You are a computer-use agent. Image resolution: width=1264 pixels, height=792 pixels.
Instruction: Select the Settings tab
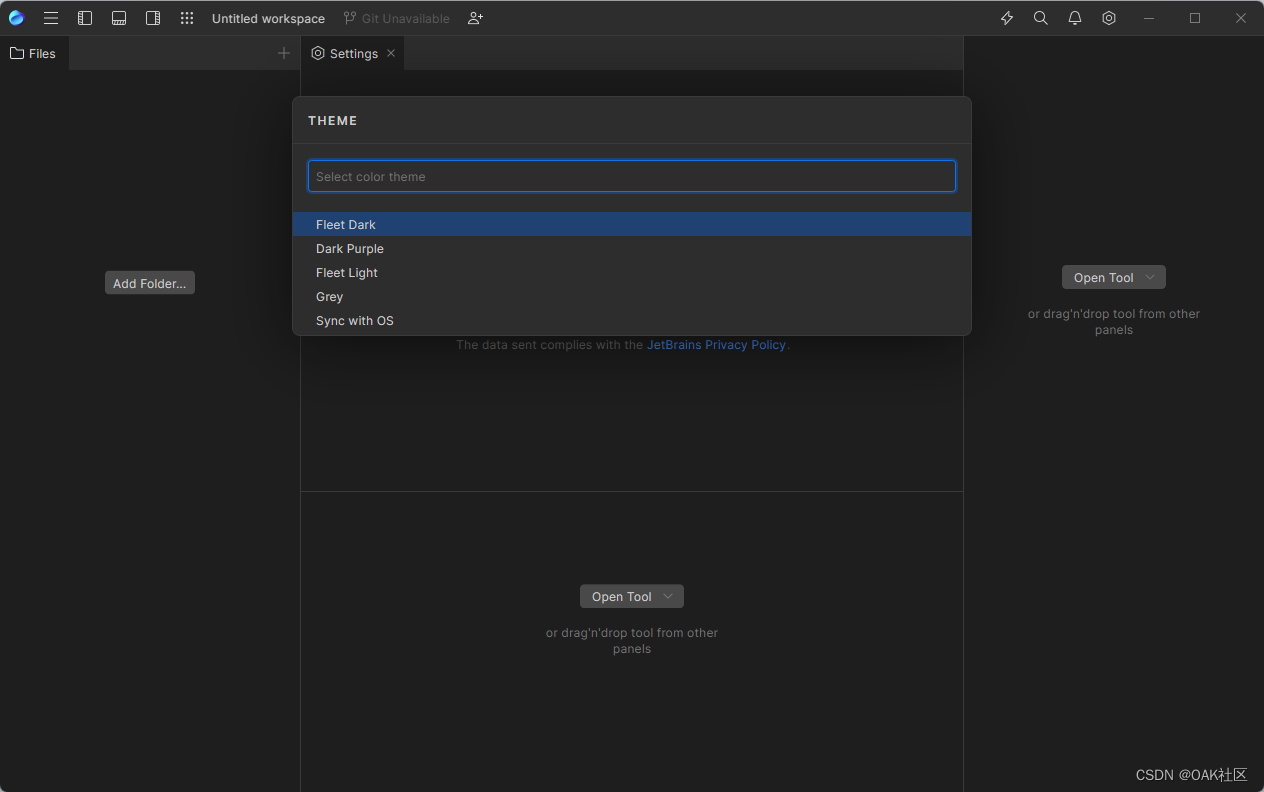pyautogui.click(x=351, y=53)
